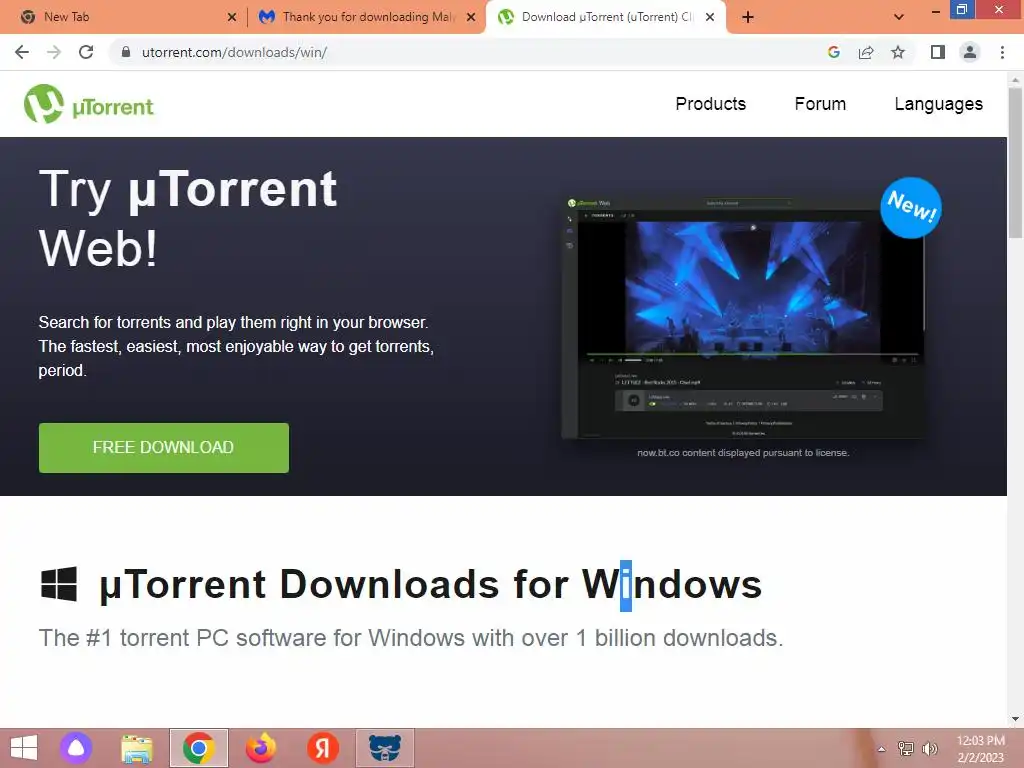Click the Windows logo beside heading
The height and width of the screenshot is (768, 1024).
click(59, 583)
